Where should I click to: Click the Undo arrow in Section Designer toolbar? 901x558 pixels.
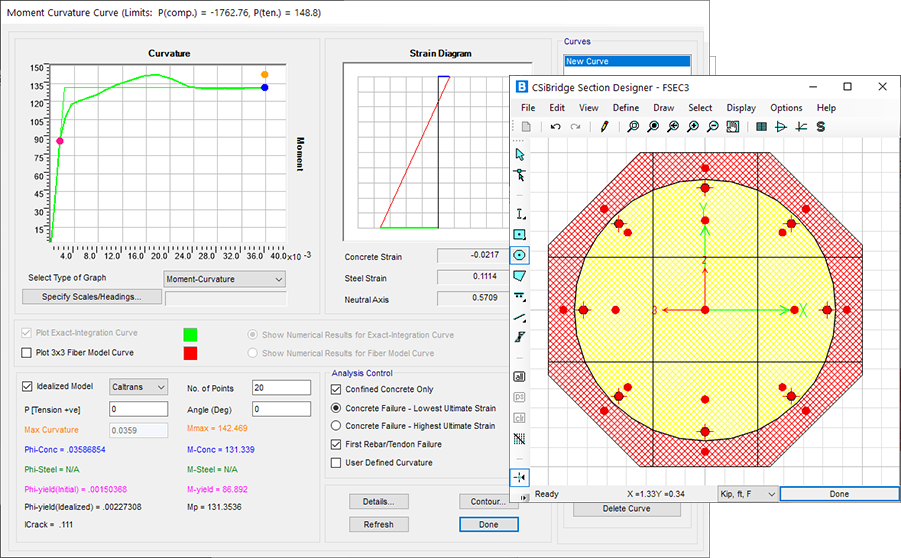(x=555, y=126)
